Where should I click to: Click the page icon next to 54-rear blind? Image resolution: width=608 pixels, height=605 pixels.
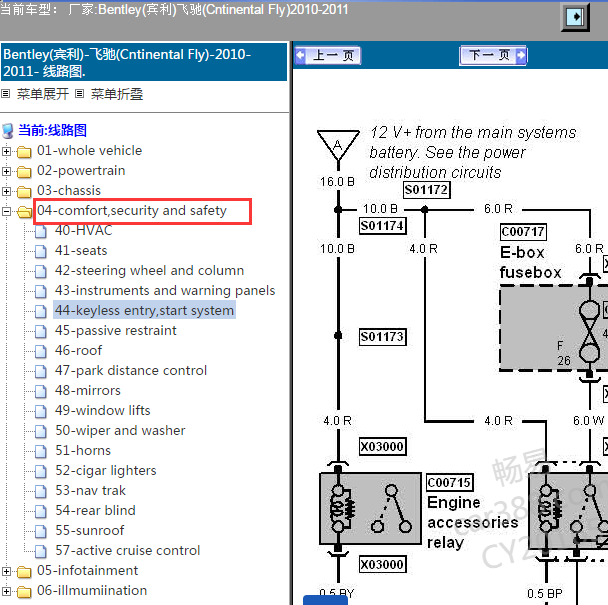[41, 511]
